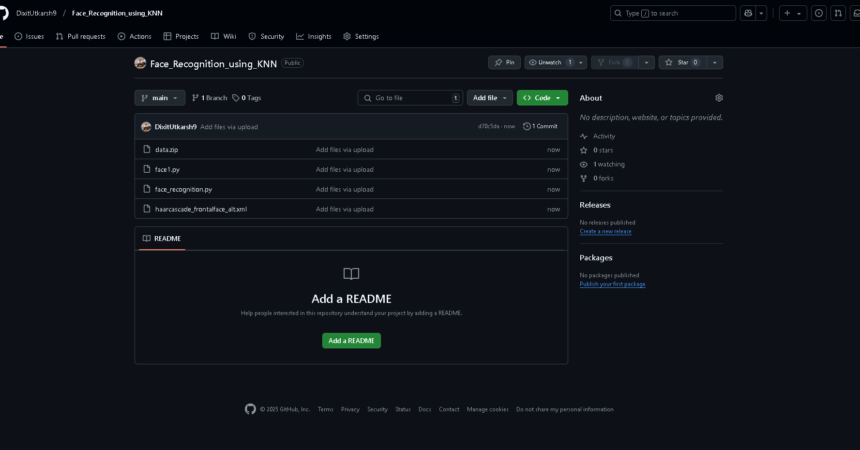
Task: Expand the Unwatch options dropdown
Action: pyautogui.click(x=581, y=63)
